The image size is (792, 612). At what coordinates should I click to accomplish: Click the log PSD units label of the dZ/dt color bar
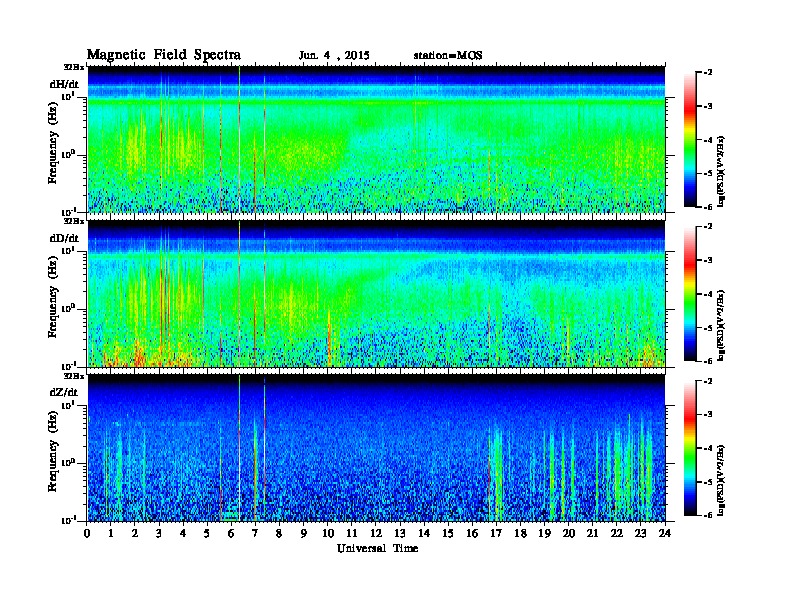click(x=721, y=480)
